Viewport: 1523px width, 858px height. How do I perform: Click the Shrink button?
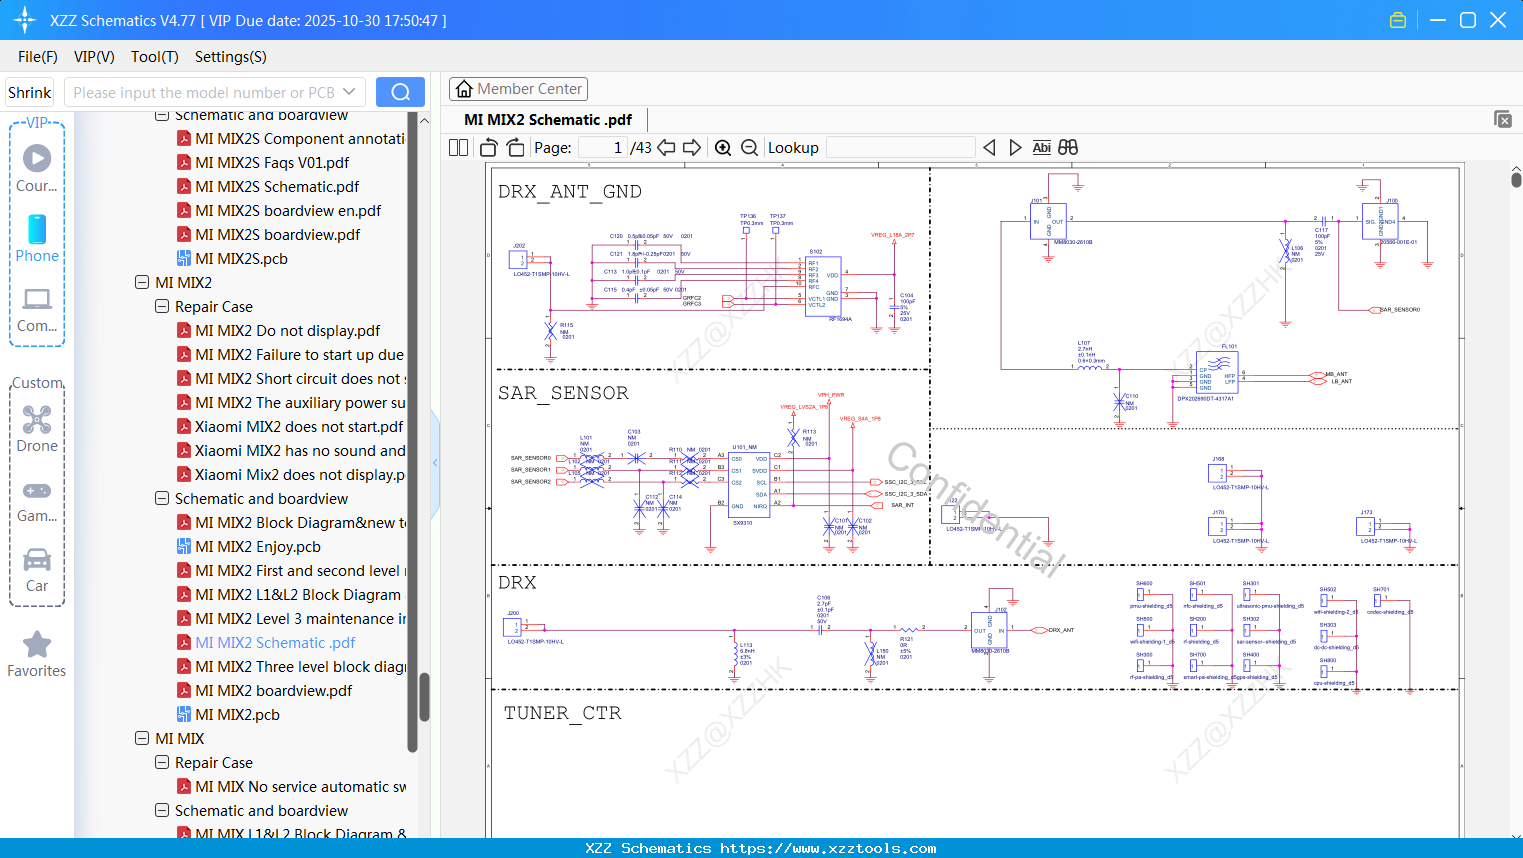30,92
